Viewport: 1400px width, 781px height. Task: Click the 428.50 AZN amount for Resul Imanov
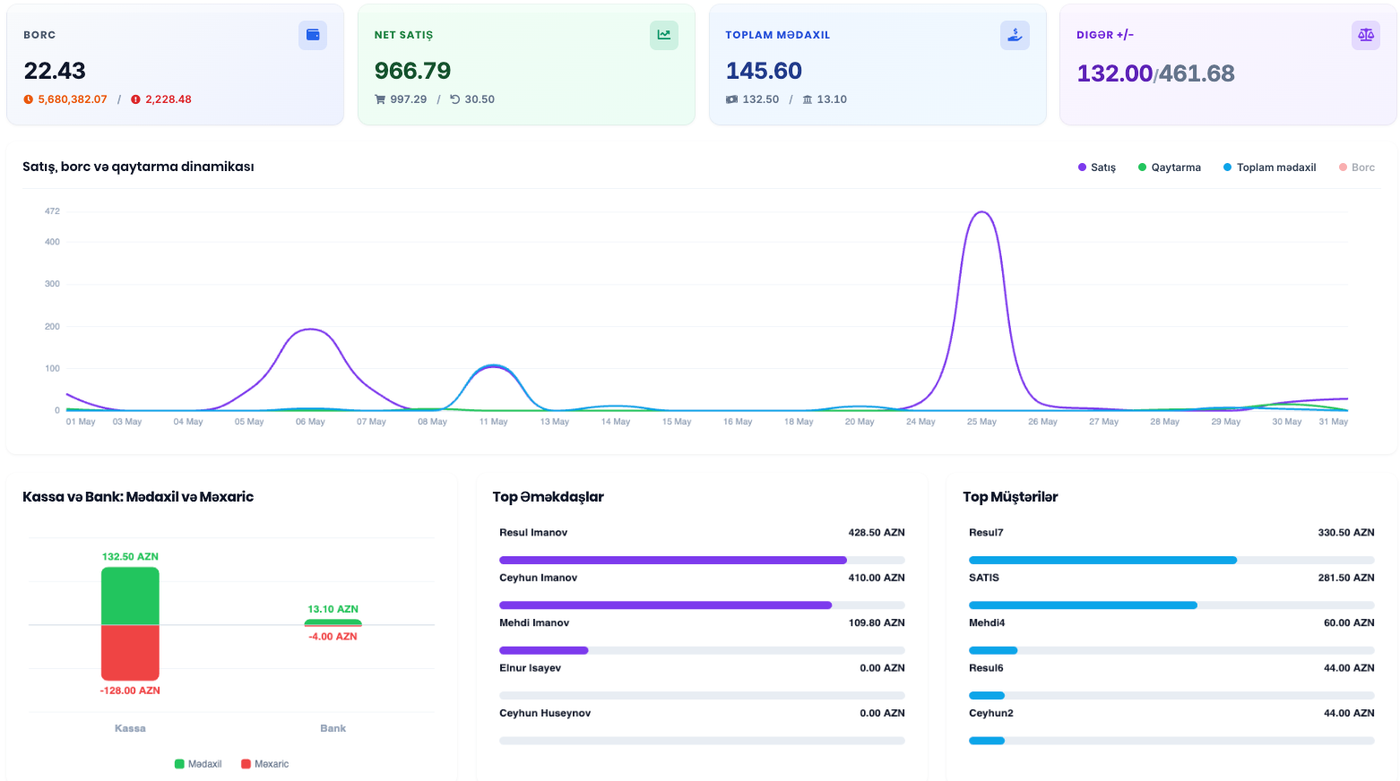coord(876,533)
